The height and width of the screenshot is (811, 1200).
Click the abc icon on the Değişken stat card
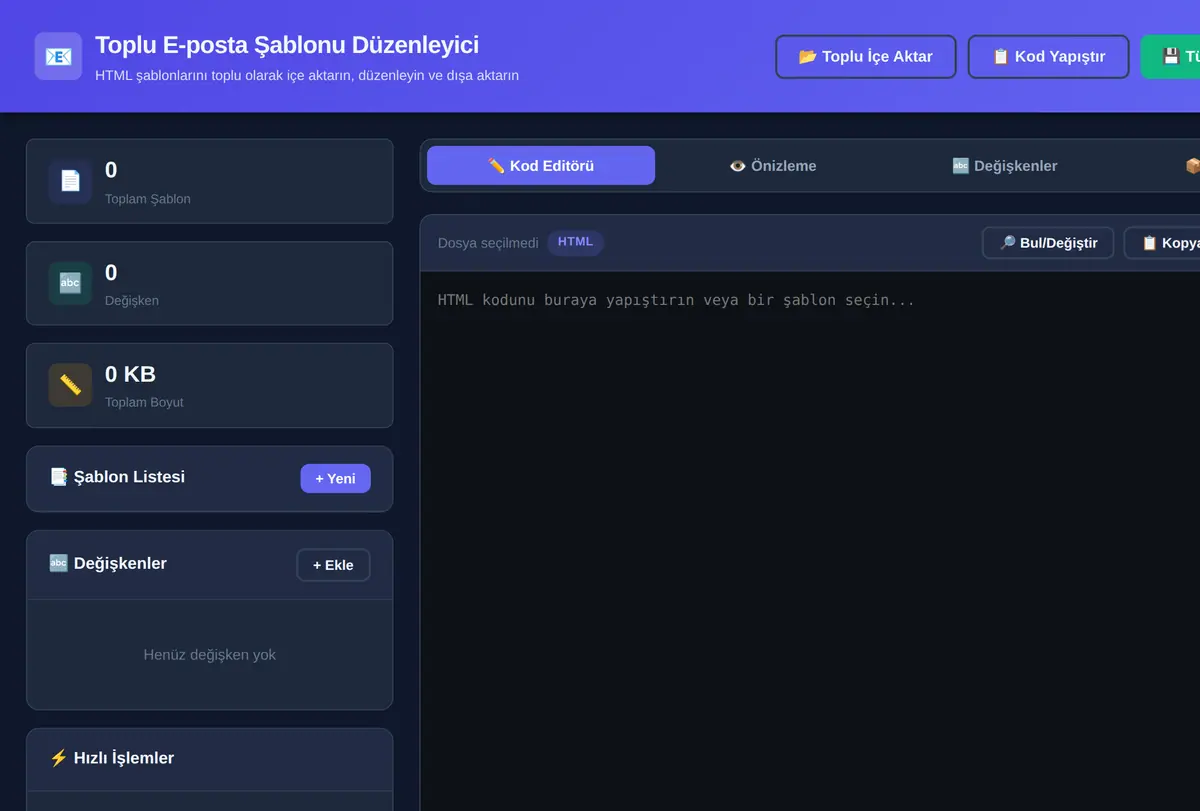pyautogui.click(x=70, y=283)
